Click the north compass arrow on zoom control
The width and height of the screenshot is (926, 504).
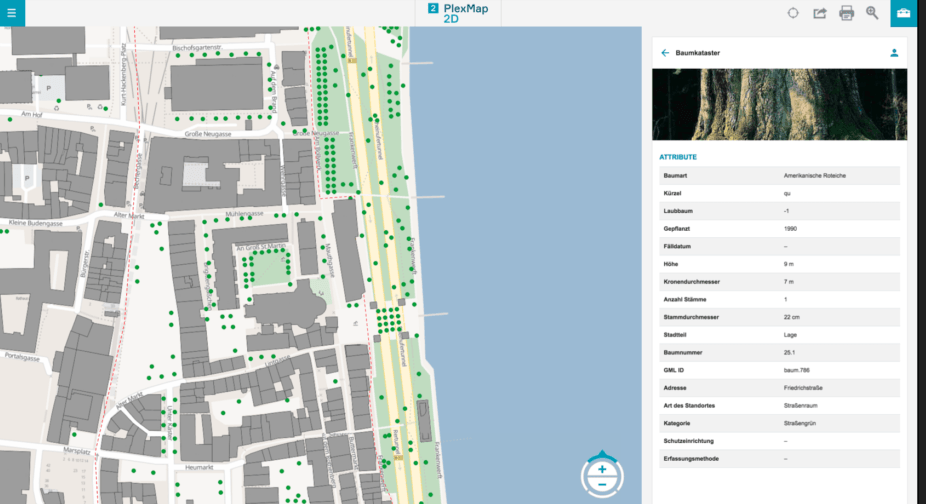click(602, 454)
